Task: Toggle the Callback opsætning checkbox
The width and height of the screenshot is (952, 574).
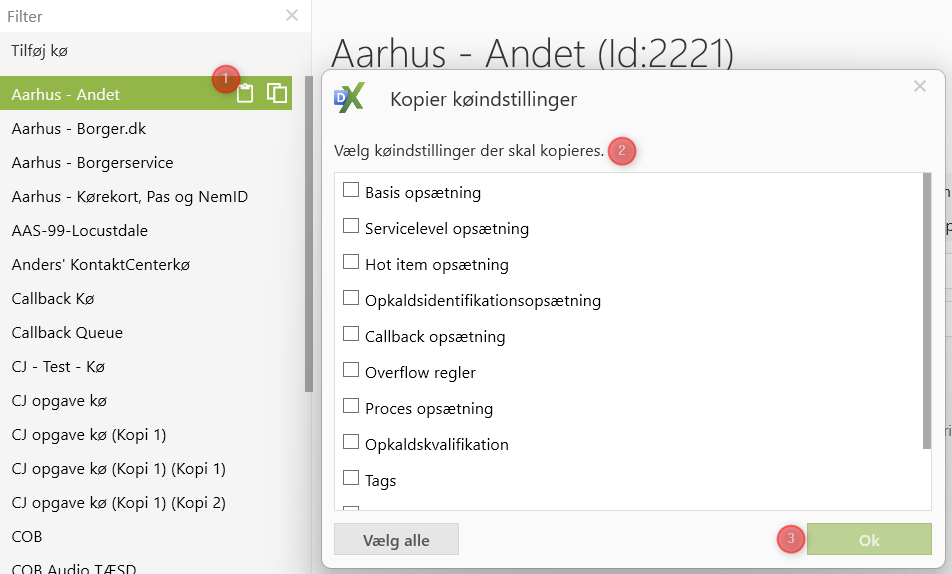Action: [351, 335]
